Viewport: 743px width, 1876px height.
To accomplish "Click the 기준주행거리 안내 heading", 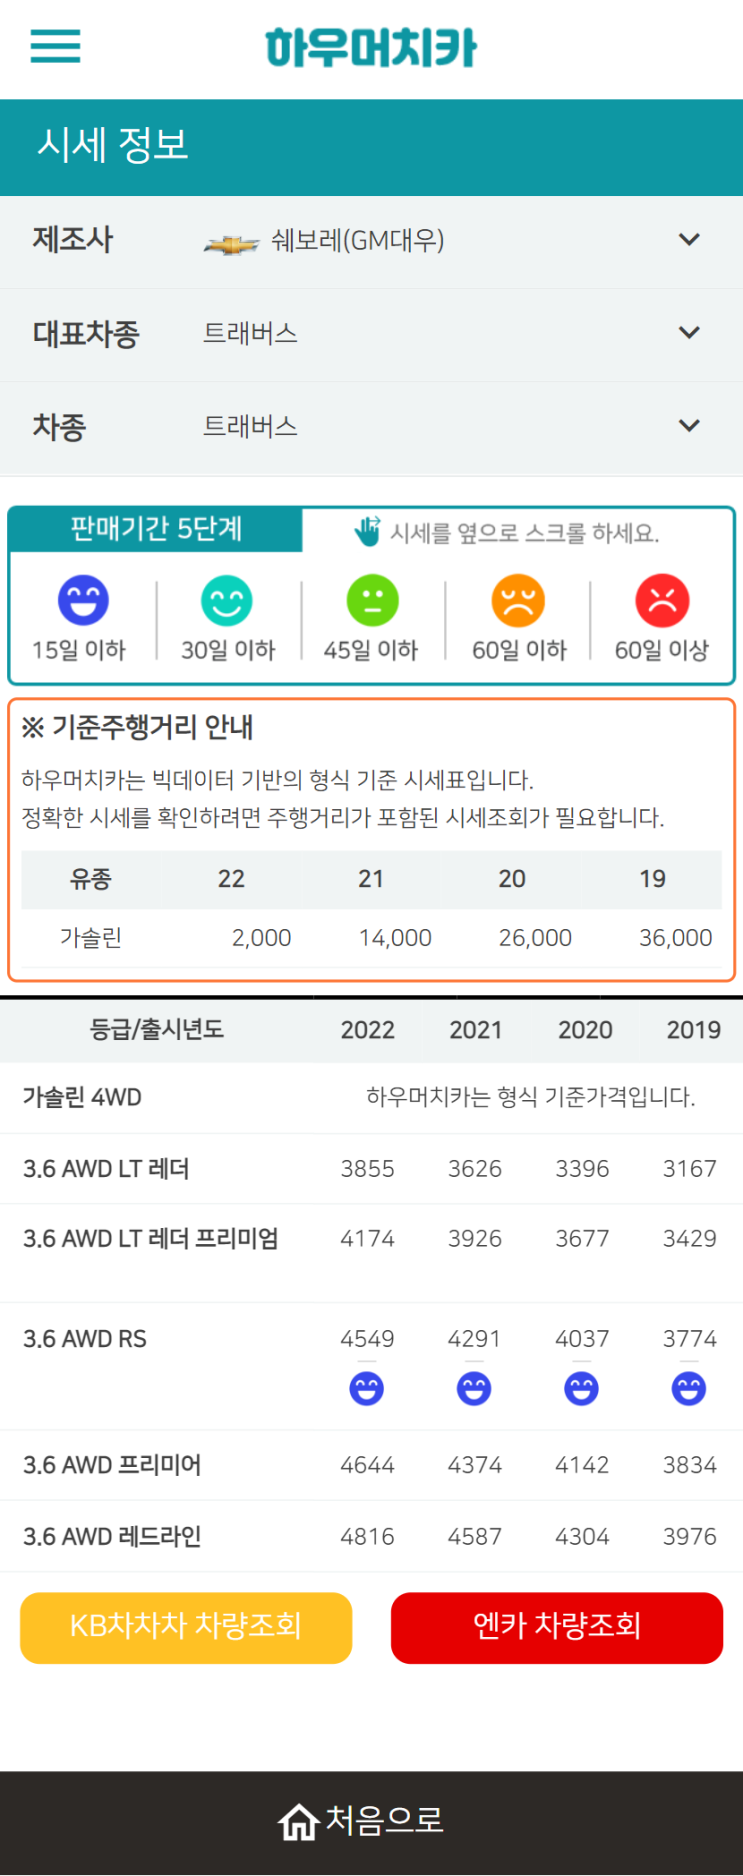I will (137, 727).
